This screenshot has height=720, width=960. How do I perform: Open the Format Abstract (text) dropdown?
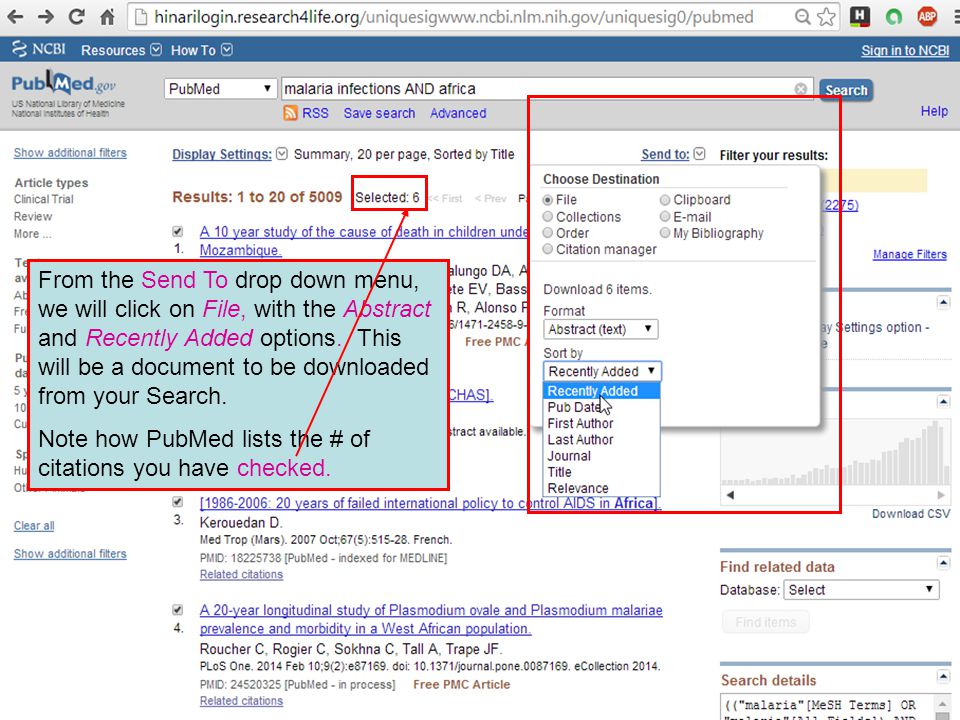601,329
